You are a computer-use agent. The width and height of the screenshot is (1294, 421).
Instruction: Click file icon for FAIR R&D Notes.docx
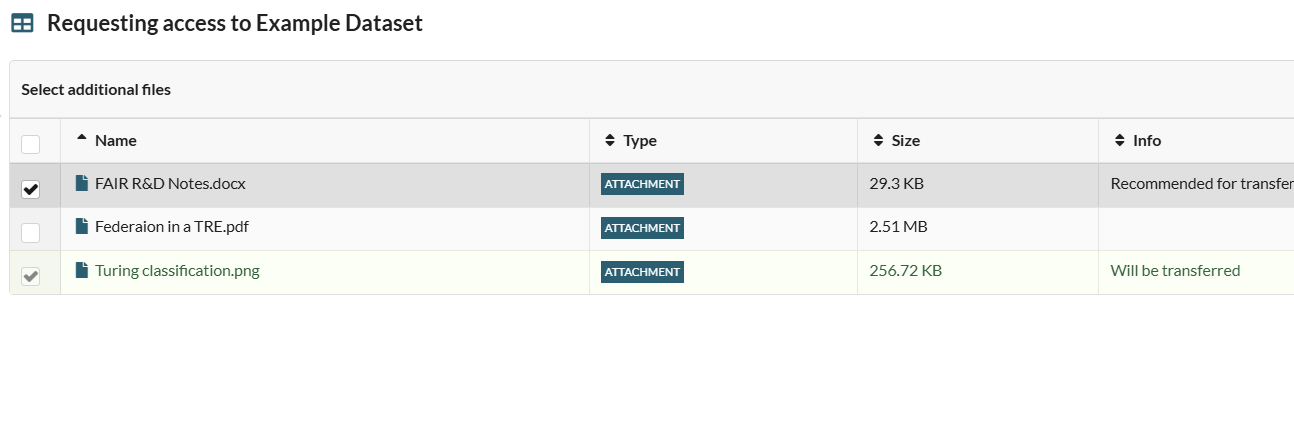(x=82, y=184)
